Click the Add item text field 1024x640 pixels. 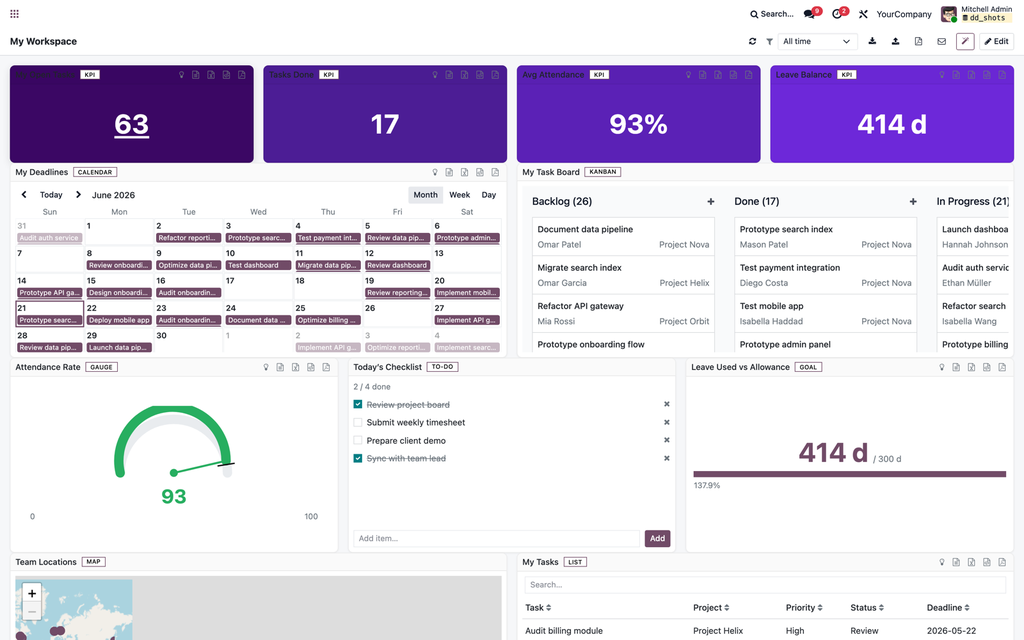point(496,538)
